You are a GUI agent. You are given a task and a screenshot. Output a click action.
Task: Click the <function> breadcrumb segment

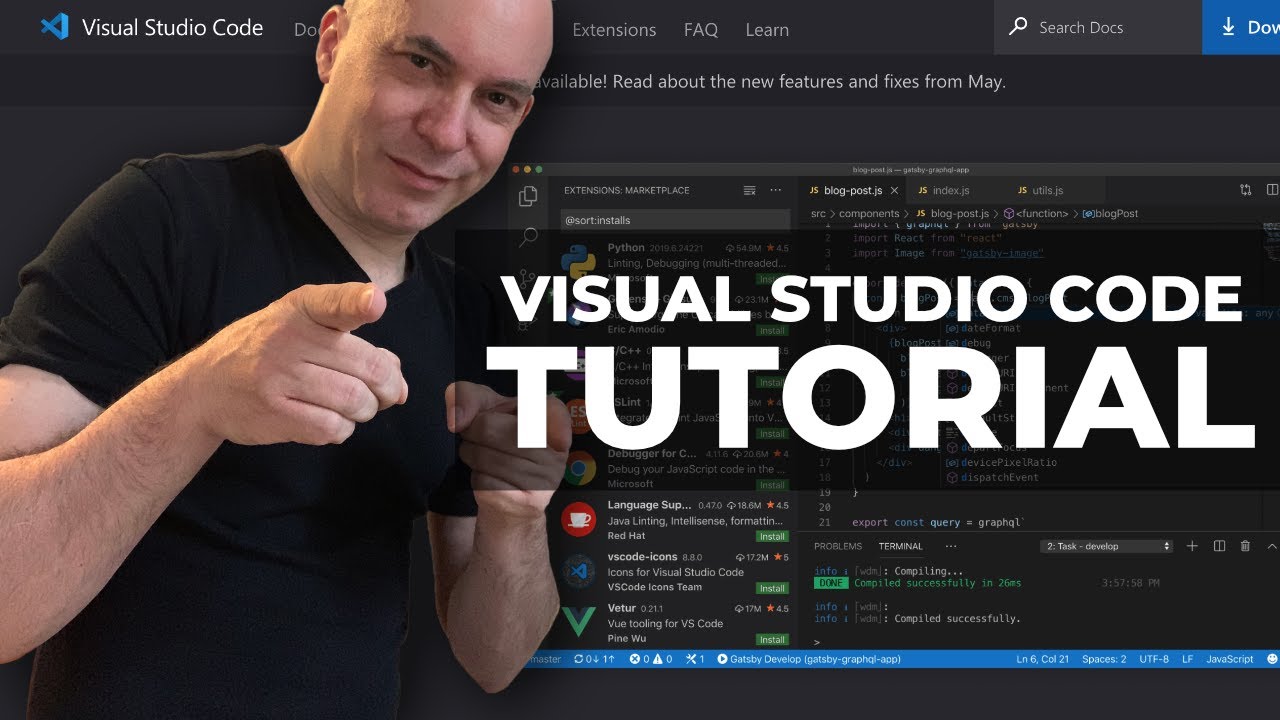coord(1035,213)
